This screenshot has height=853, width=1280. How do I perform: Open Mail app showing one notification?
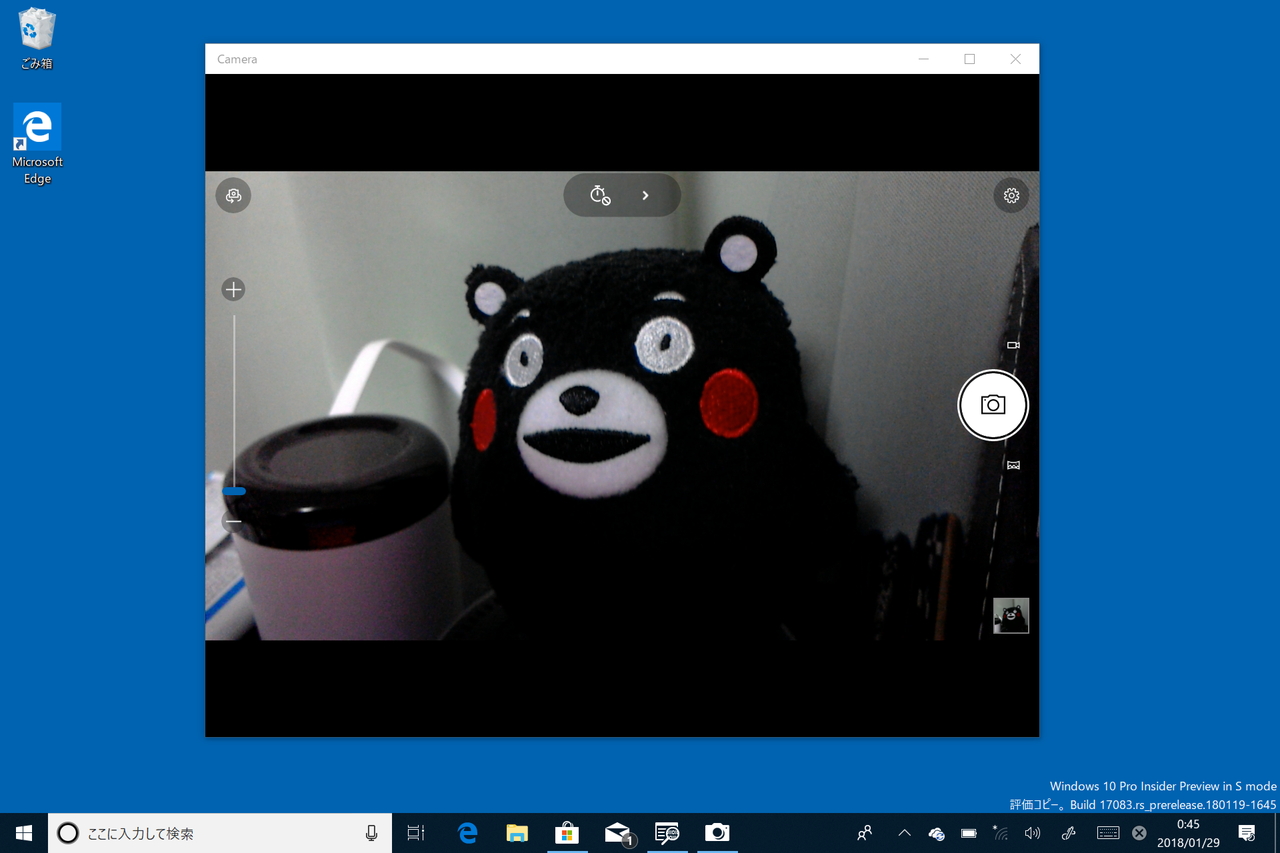pos(617,832)
